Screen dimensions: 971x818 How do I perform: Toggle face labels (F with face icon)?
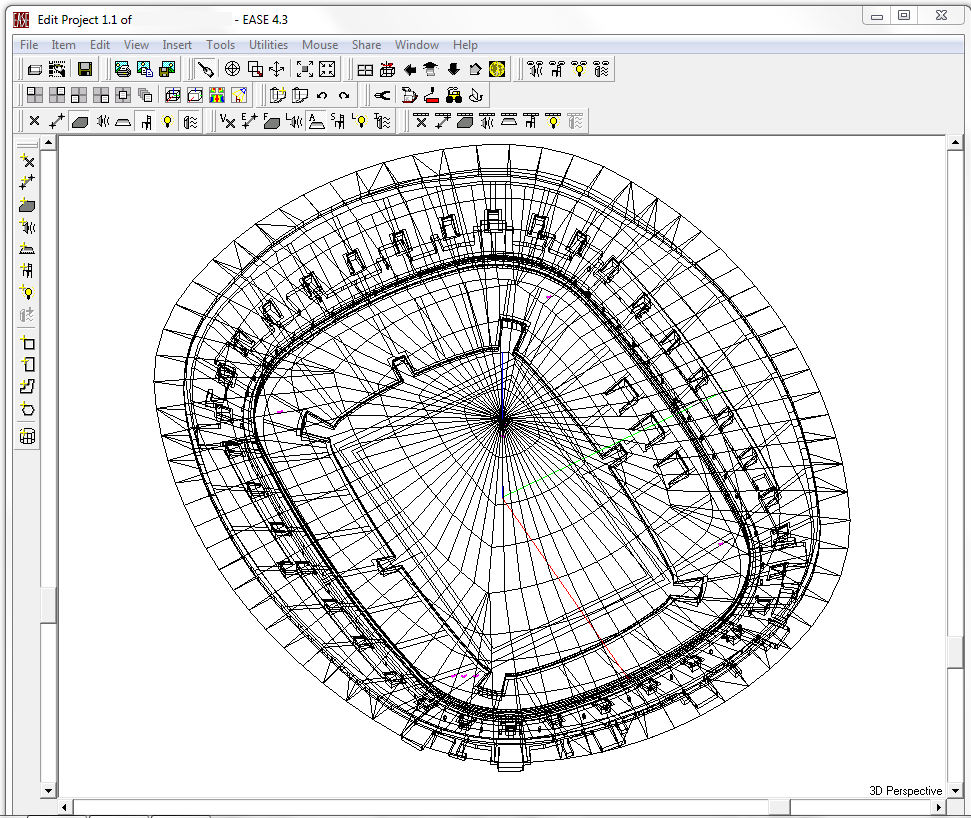(272, 121)
